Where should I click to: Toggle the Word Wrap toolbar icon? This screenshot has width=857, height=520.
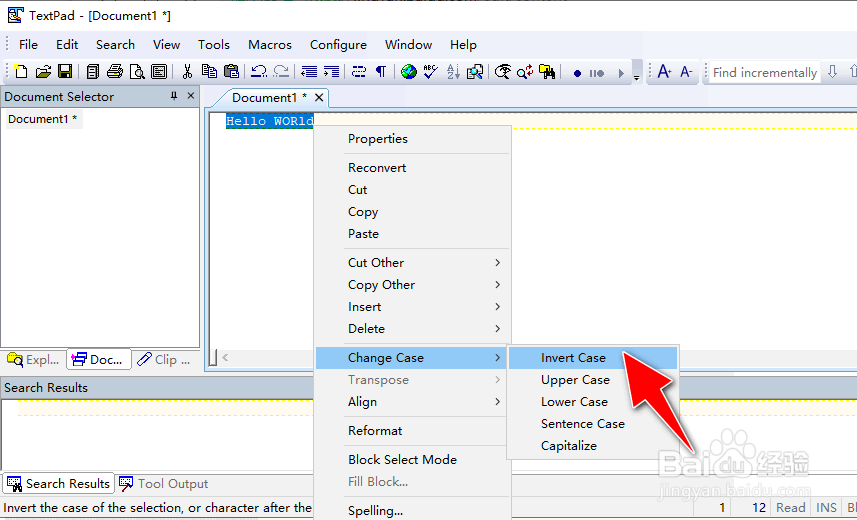[x=359, y=72]
